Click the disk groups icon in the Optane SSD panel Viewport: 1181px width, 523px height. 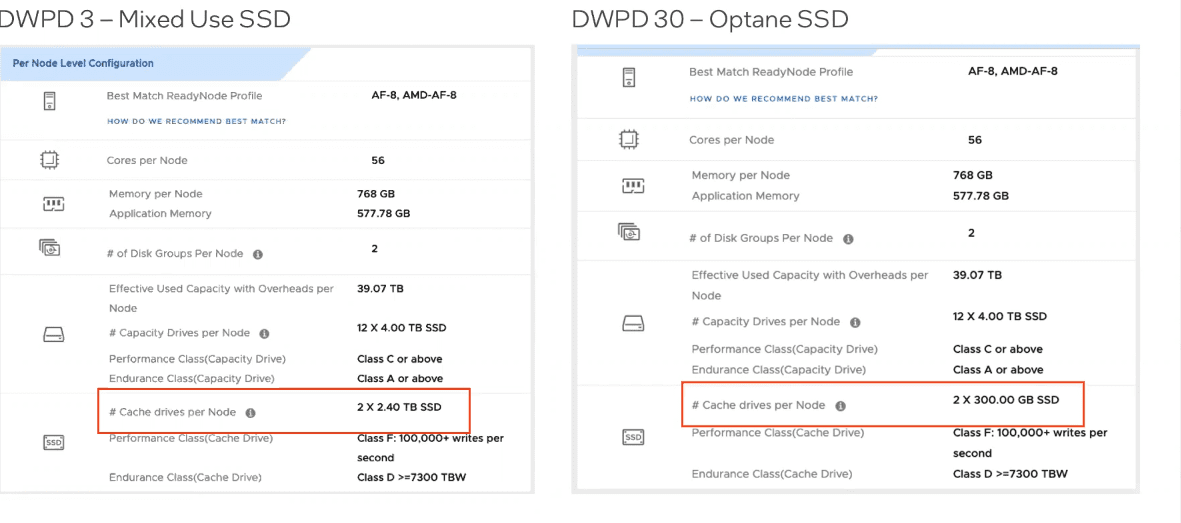click(629, 232)
